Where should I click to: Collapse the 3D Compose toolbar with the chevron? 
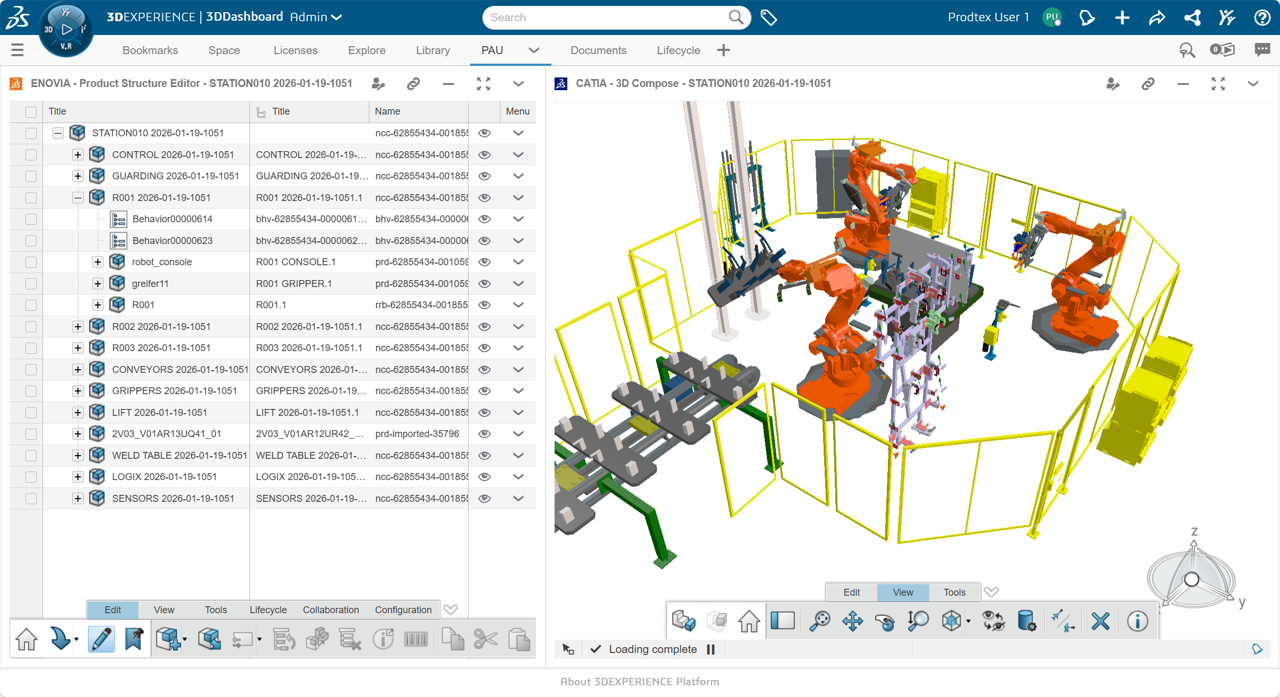991,592
